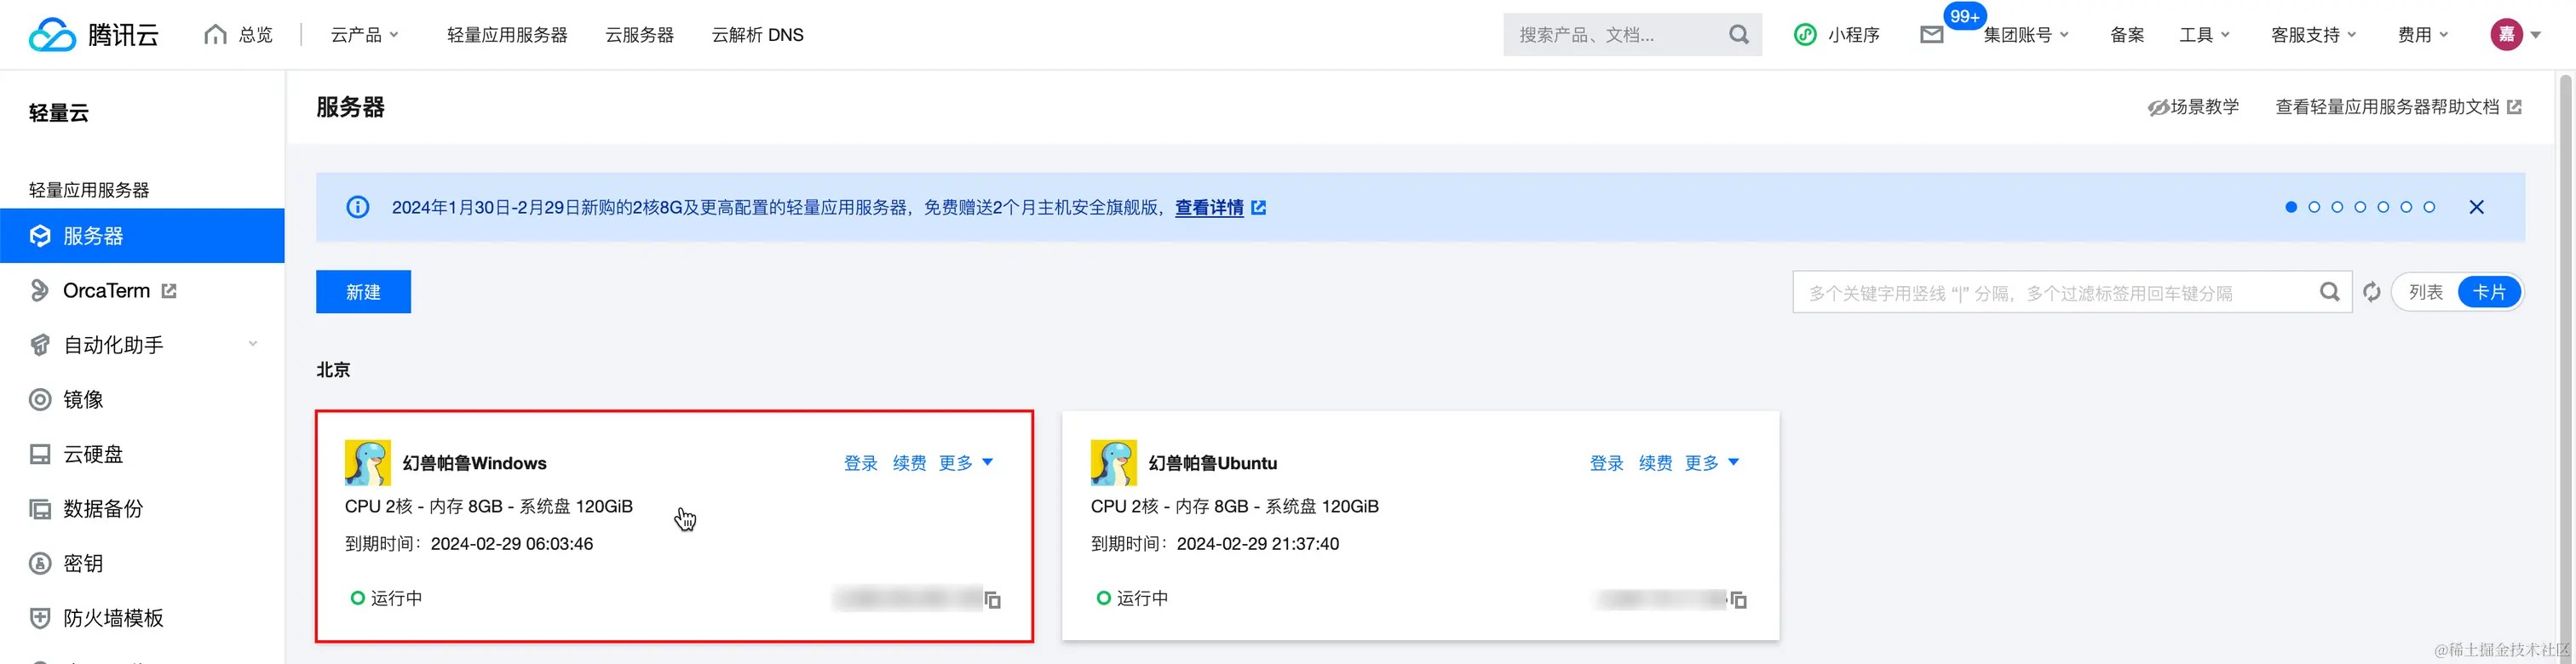Open 防火墙模板 in the sidebar
The image size is (2576, 664).
click(113, 618)
